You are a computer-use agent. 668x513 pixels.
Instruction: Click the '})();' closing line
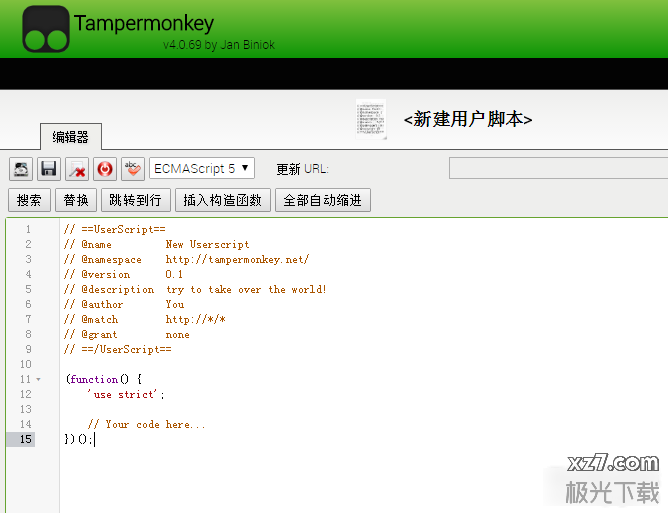pos(78,439)
